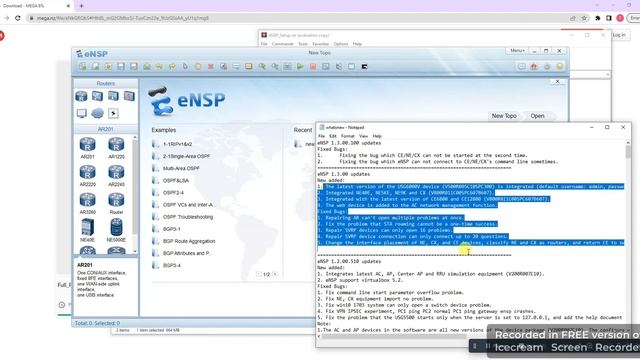Screen dimensions: 640x360
Task: Go to previous page of Examples list
Action: click(x=259, y=274)
